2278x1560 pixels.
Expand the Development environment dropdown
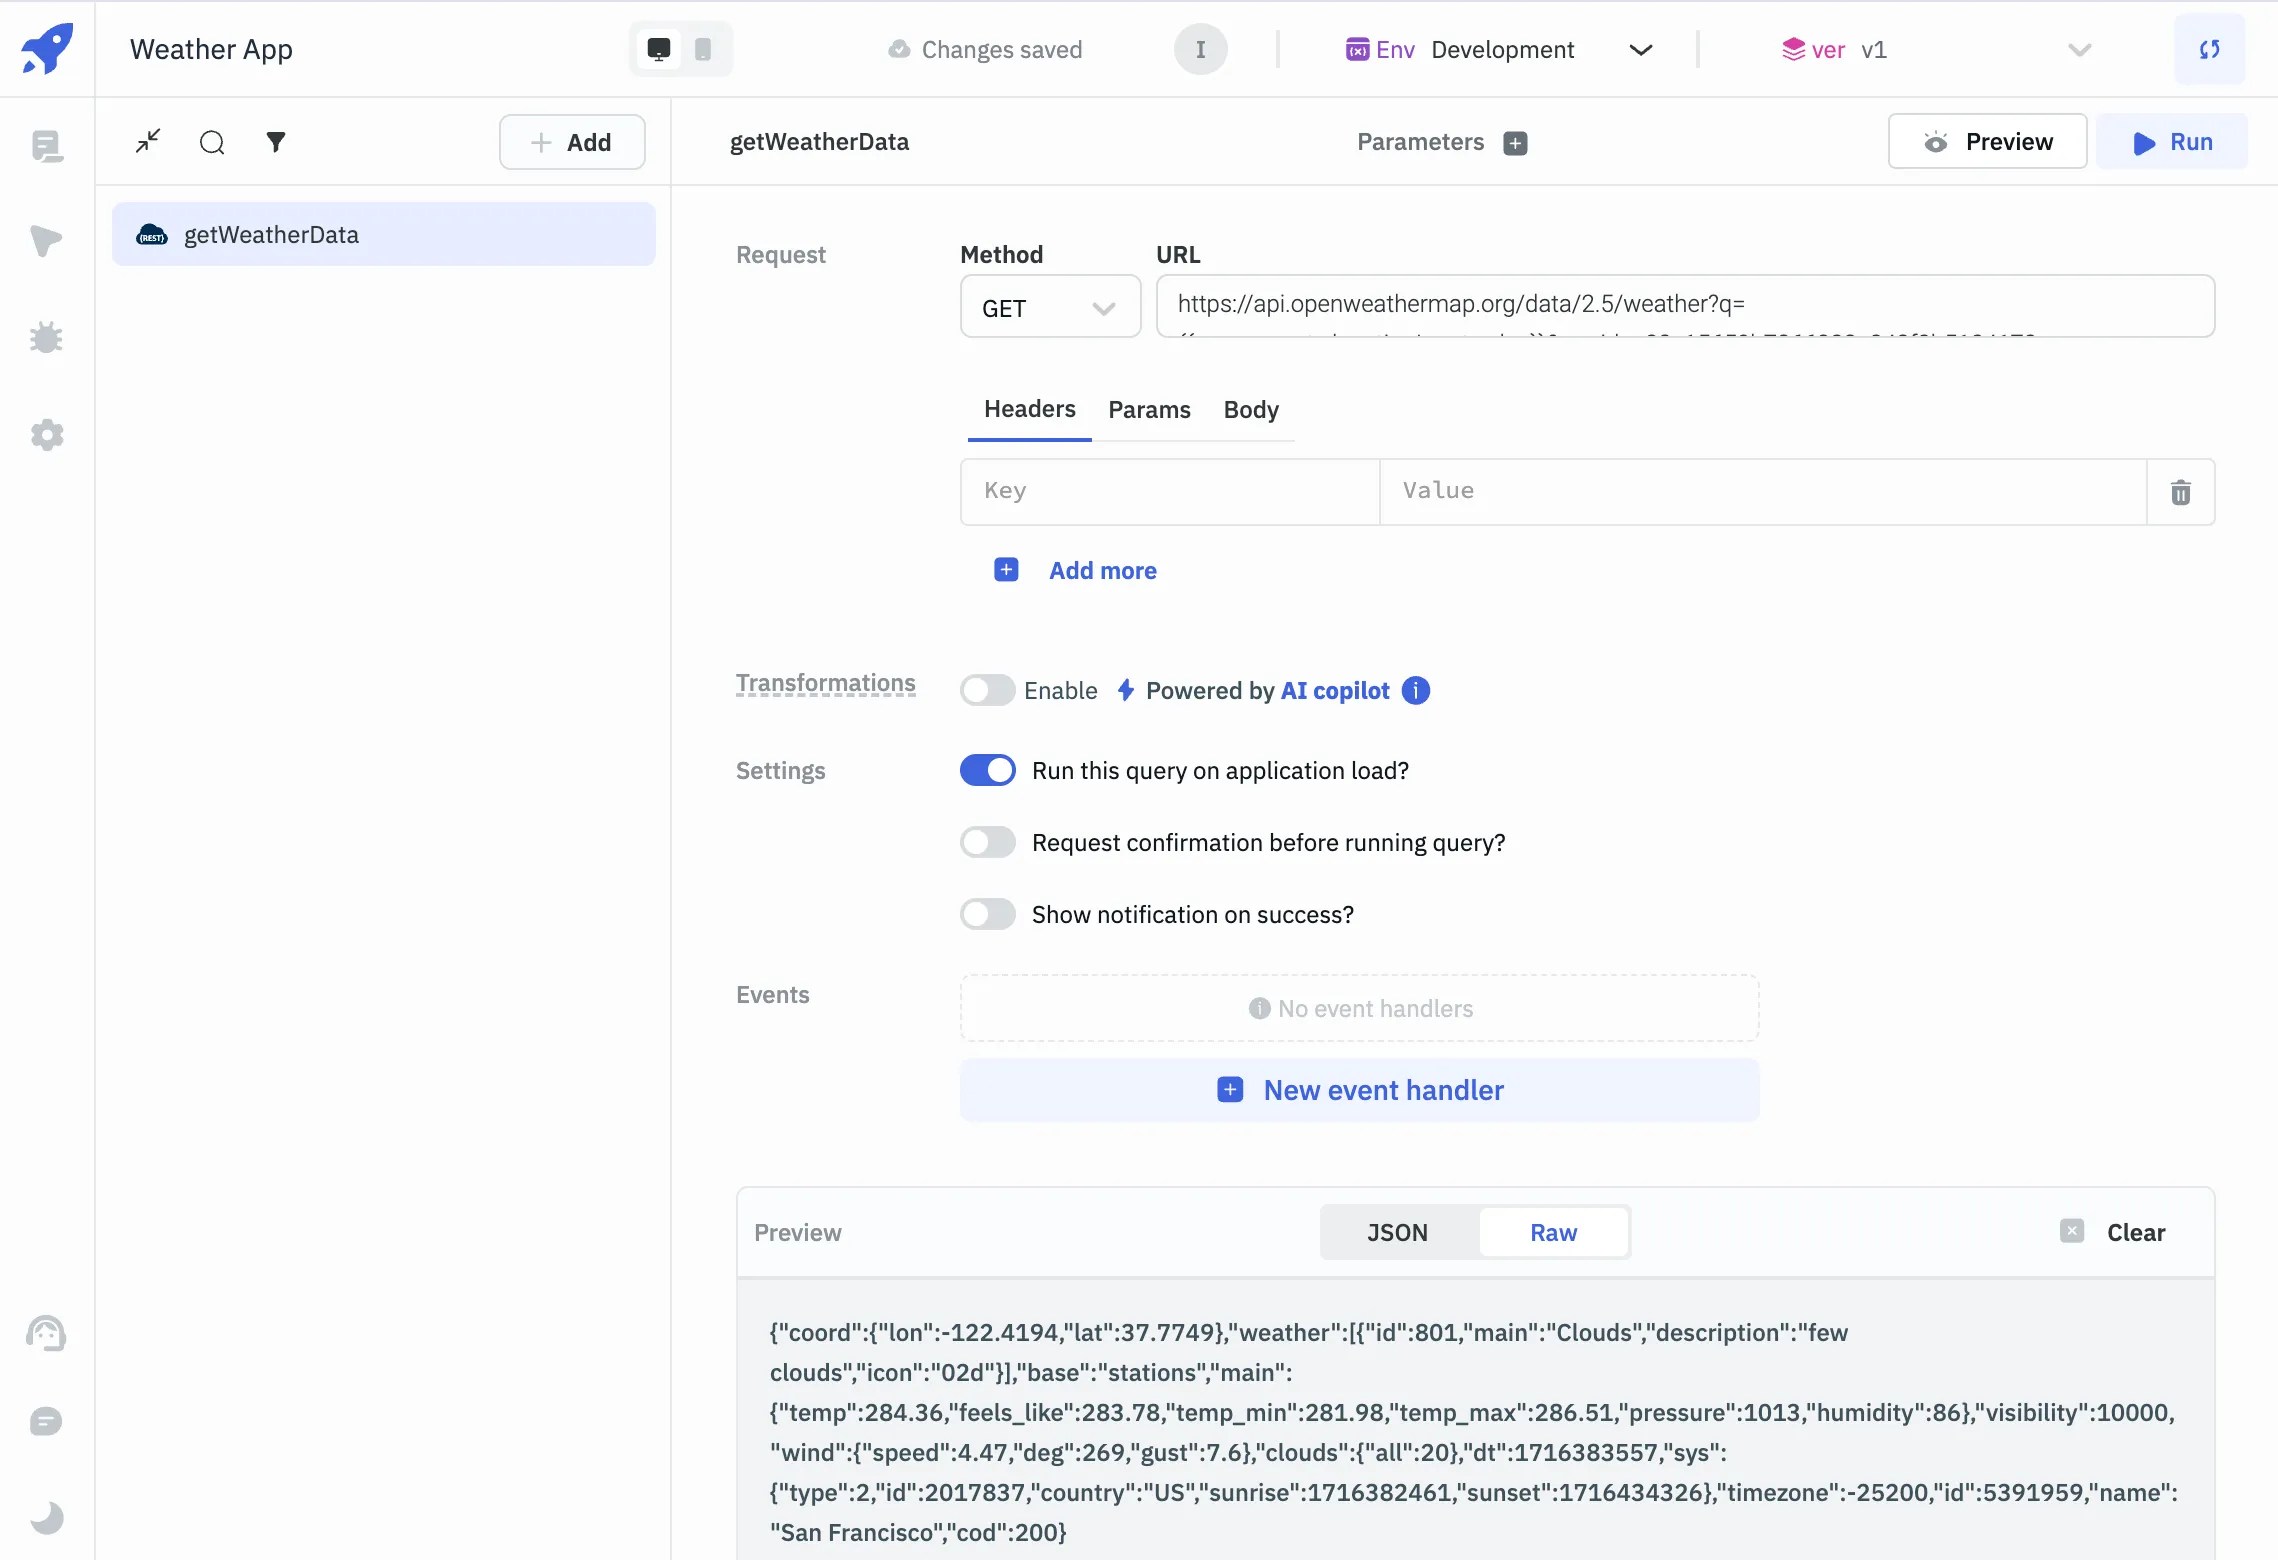tap(1640, 49)
